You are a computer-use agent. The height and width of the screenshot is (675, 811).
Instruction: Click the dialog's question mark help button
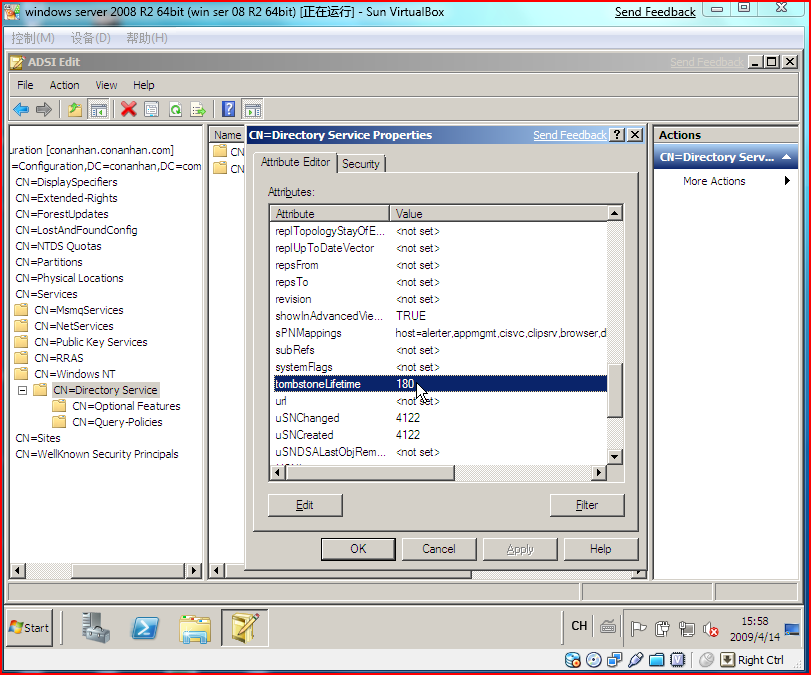click(617, 135)
